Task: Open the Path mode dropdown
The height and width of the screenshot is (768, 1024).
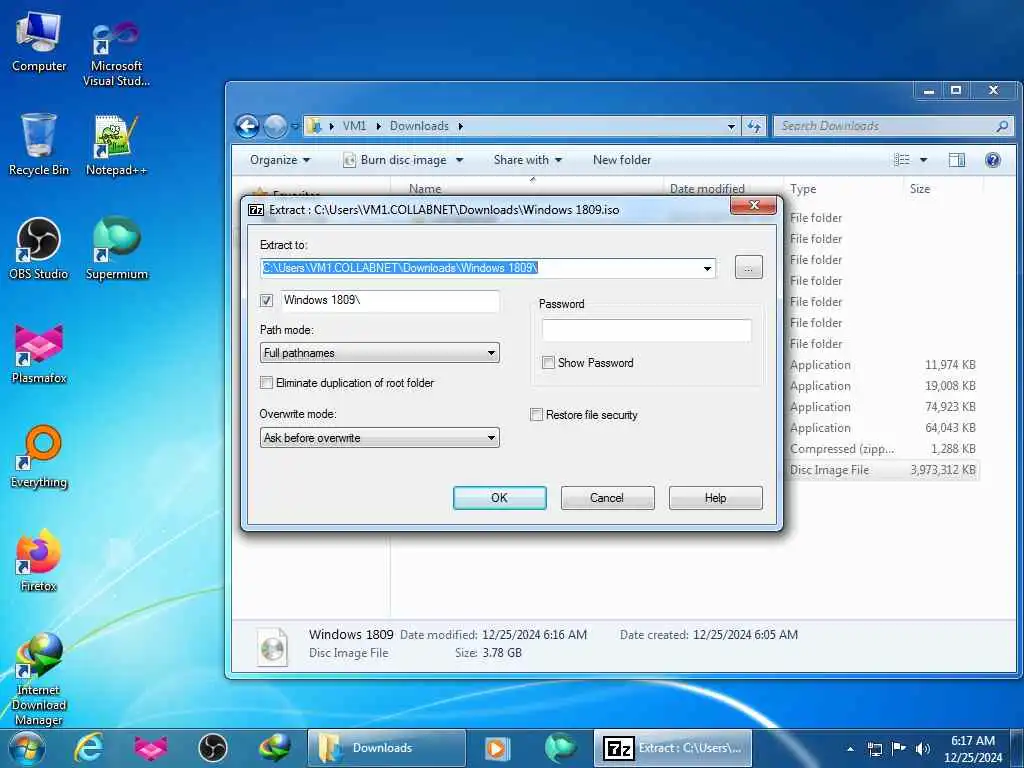Action: (379, 353)
